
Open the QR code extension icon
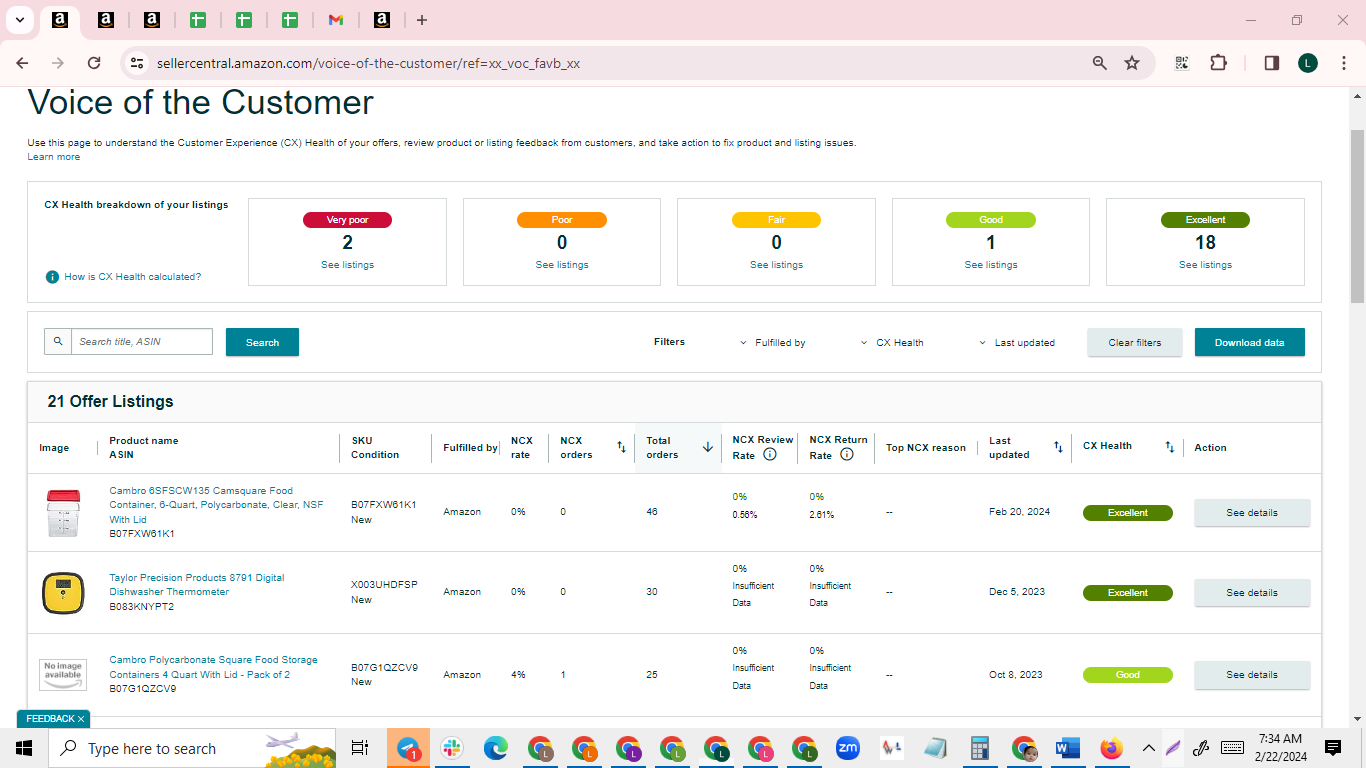coord(1182,63)
